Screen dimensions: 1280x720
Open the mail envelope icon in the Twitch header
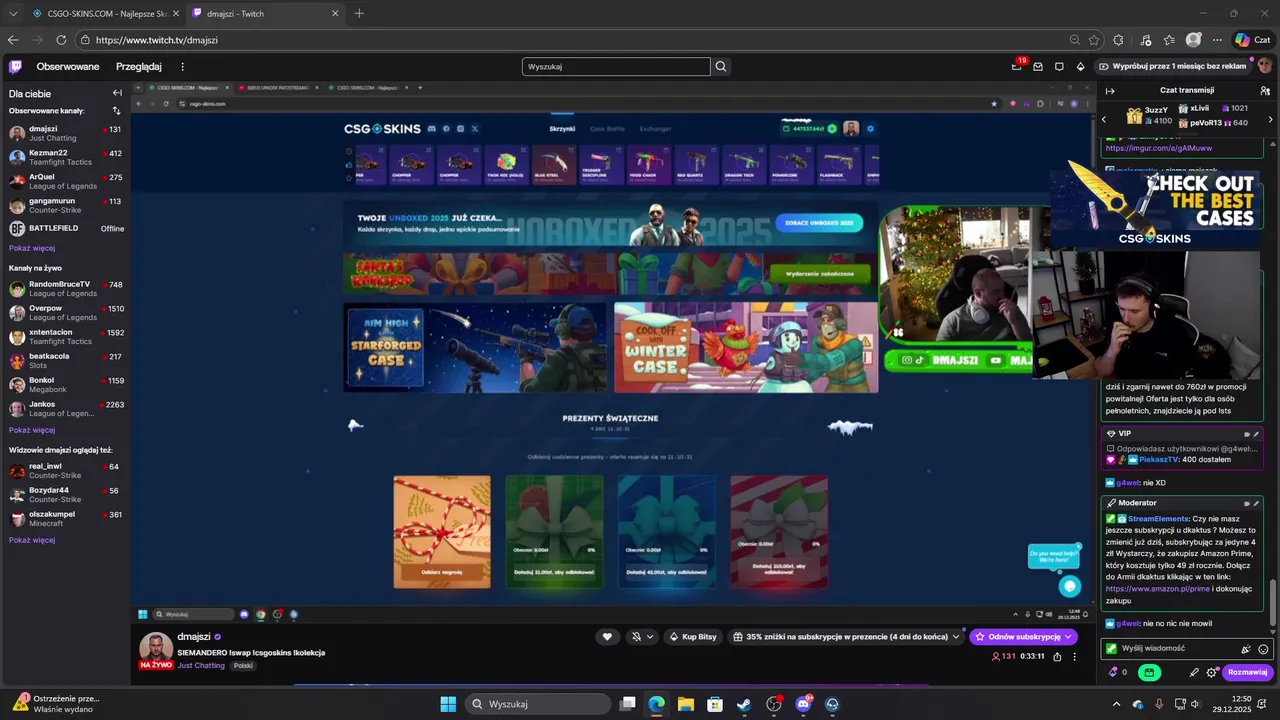1038,67
